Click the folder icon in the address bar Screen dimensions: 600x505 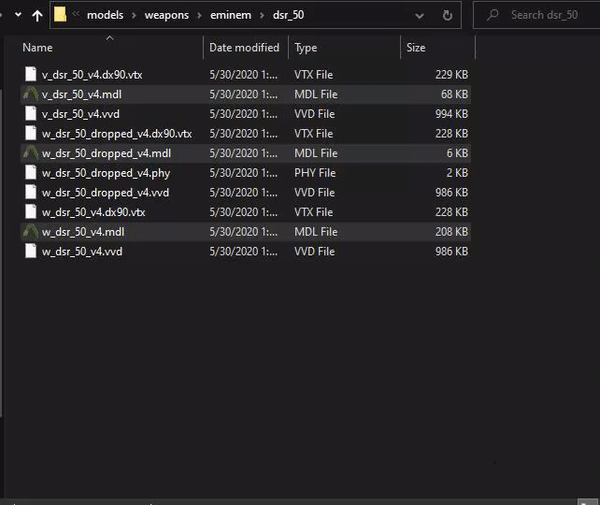[x=61, y=15]
